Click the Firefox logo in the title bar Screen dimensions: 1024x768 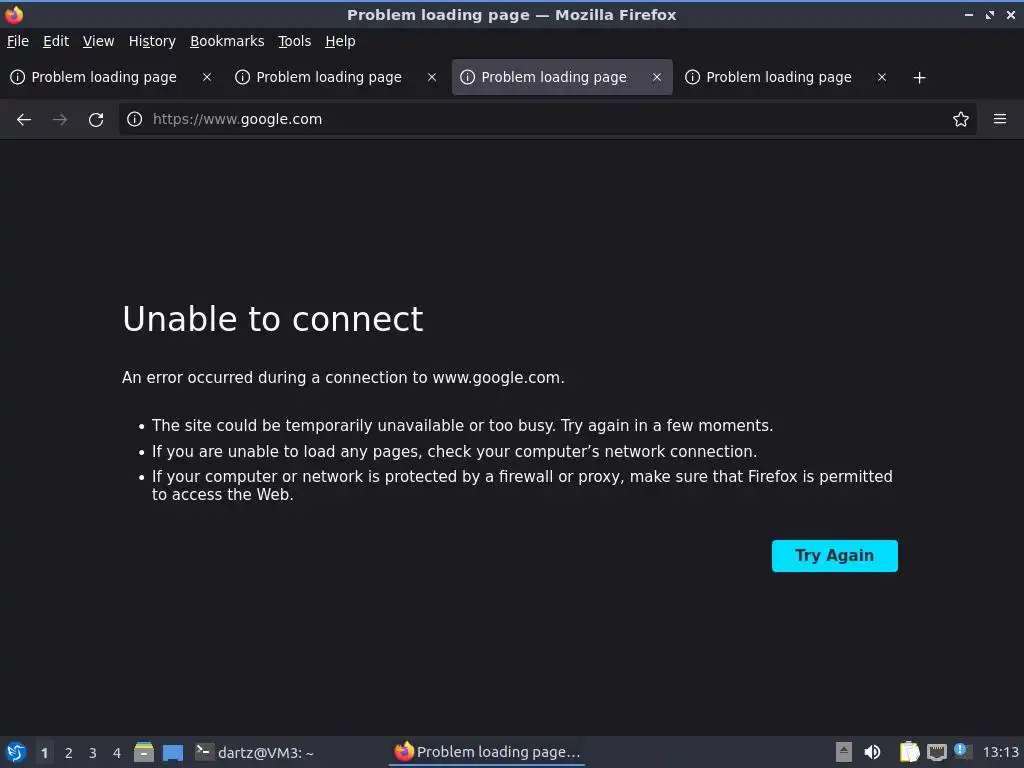(14, 14)
